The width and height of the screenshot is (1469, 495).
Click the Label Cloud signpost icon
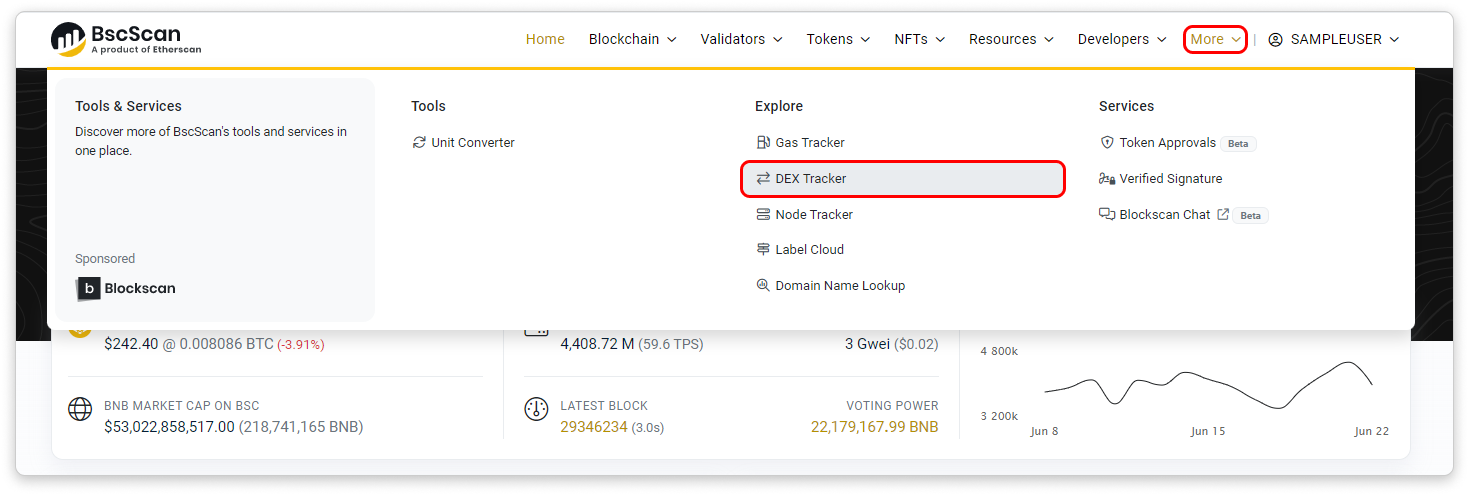(764, 250)
